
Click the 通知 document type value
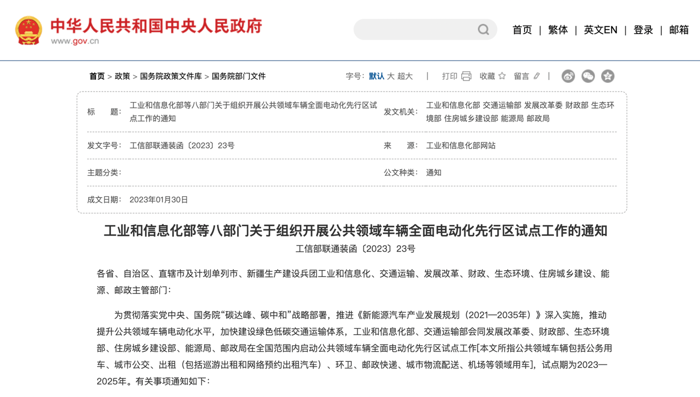click(433, 172)
